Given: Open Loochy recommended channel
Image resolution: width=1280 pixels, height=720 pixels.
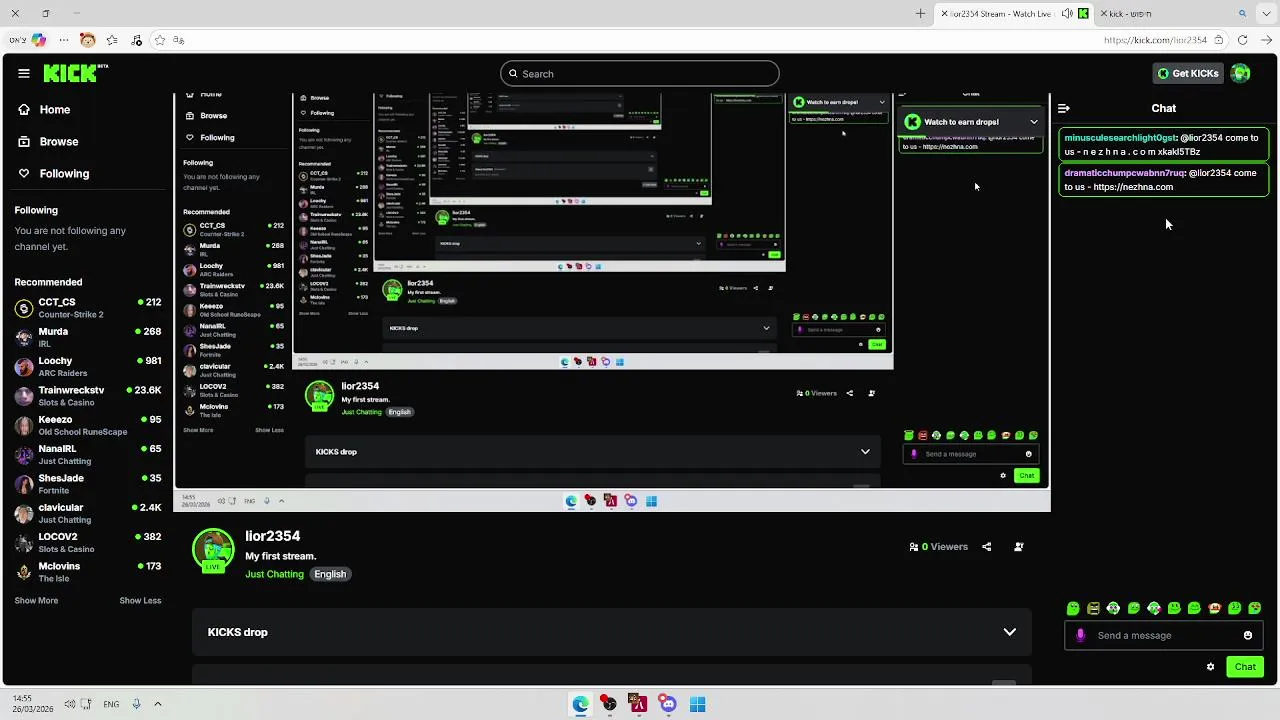Looking at the screenshot, I should (88, 366).
